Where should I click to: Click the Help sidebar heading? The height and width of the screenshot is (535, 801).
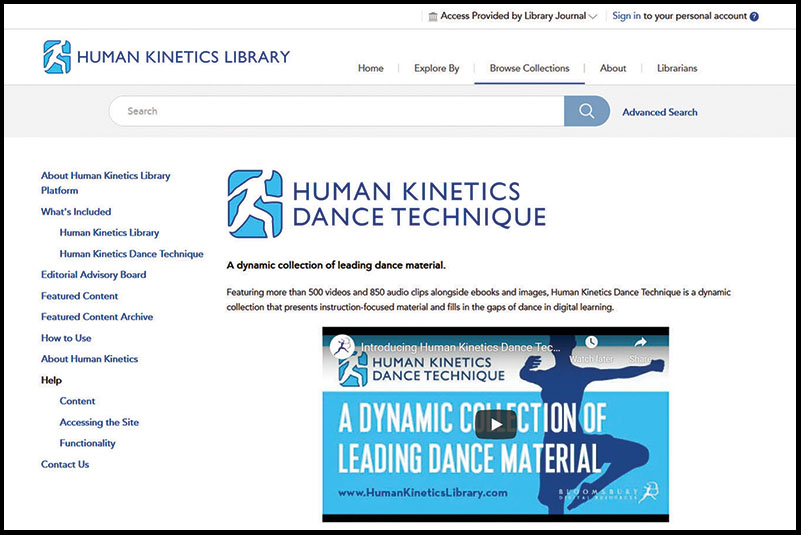(x=51, y=380)
